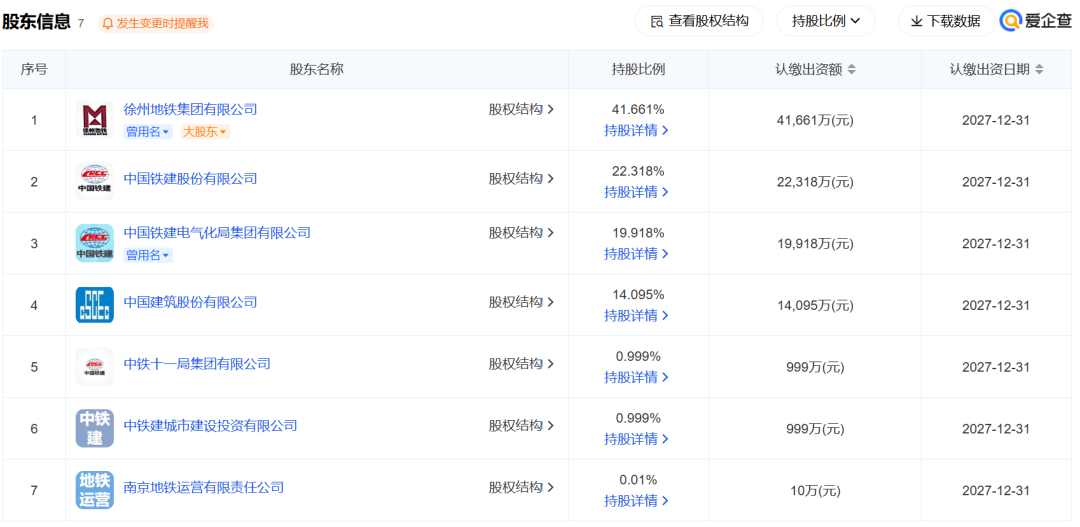Screen dimensions: 1080x527
Task: Click the download arrow icon beside 下载数据
Action: click(916, 21)
